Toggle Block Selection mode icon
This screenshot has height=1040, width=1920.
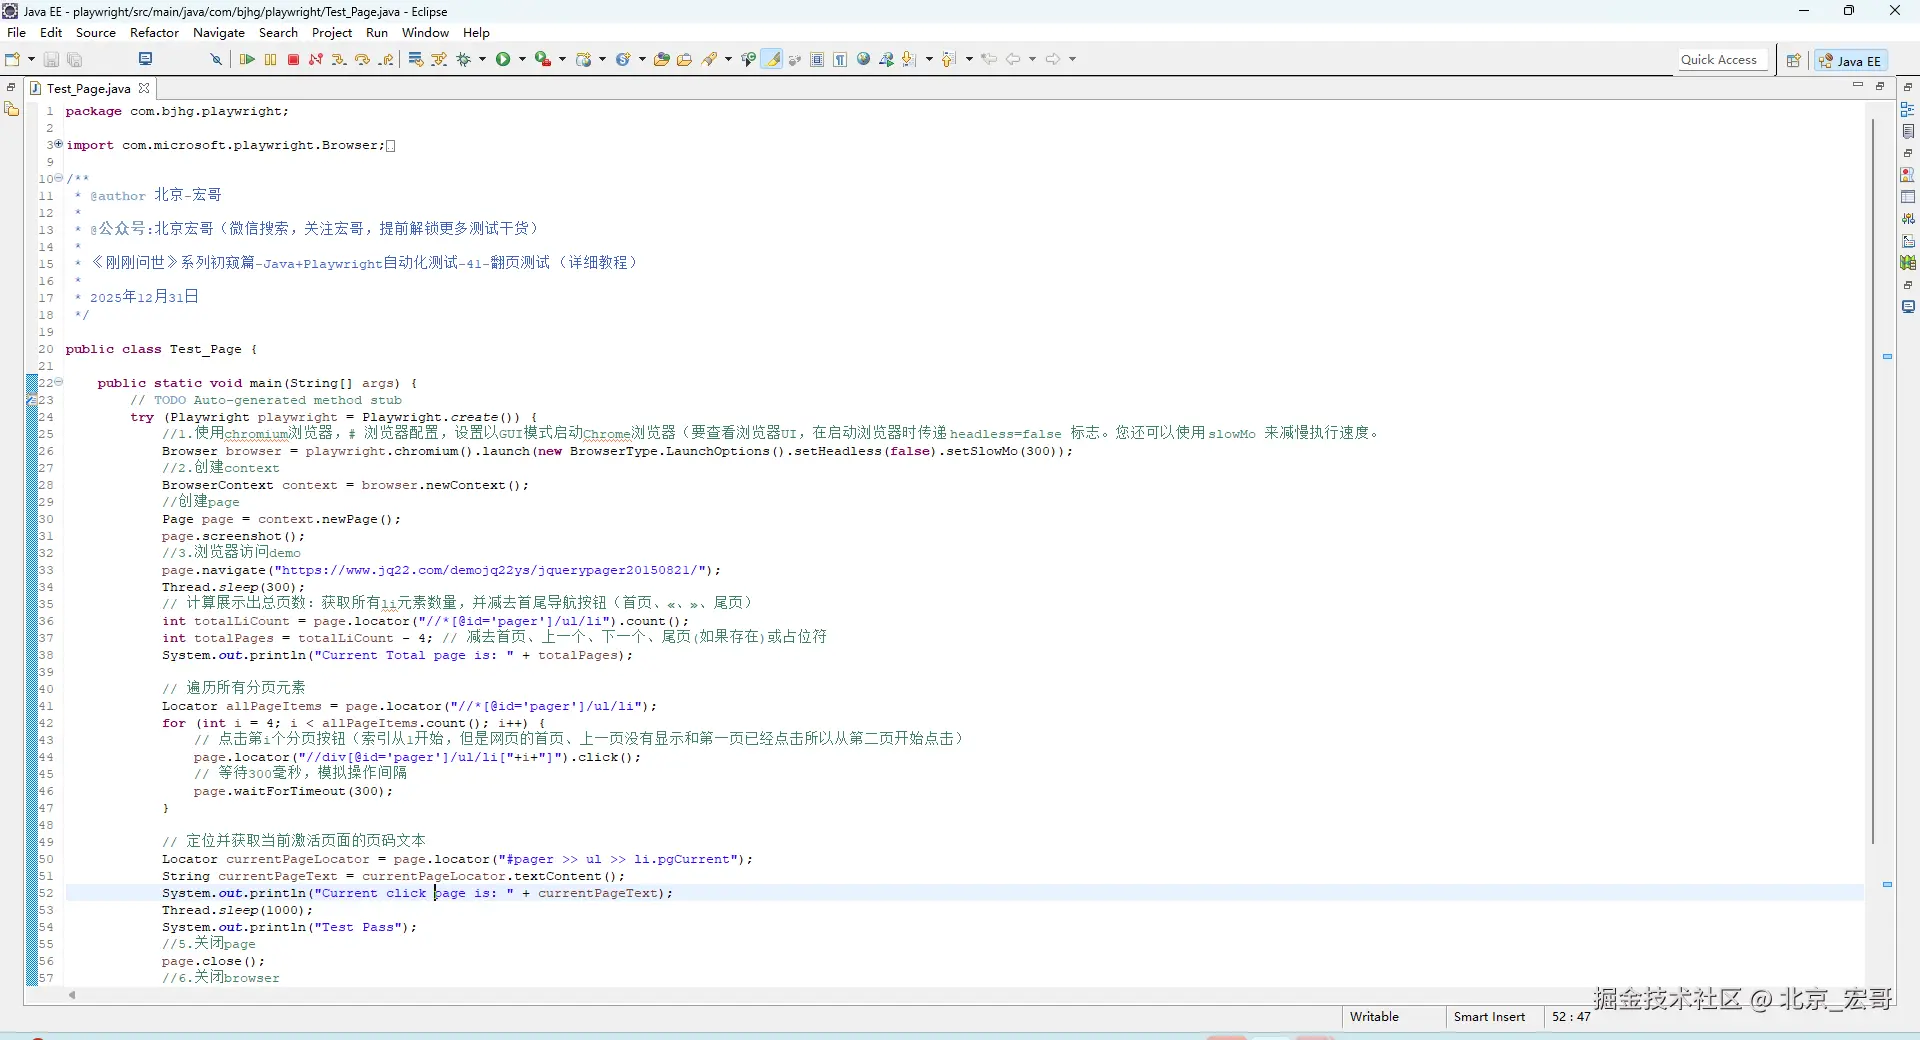click(x=817, y=60)
